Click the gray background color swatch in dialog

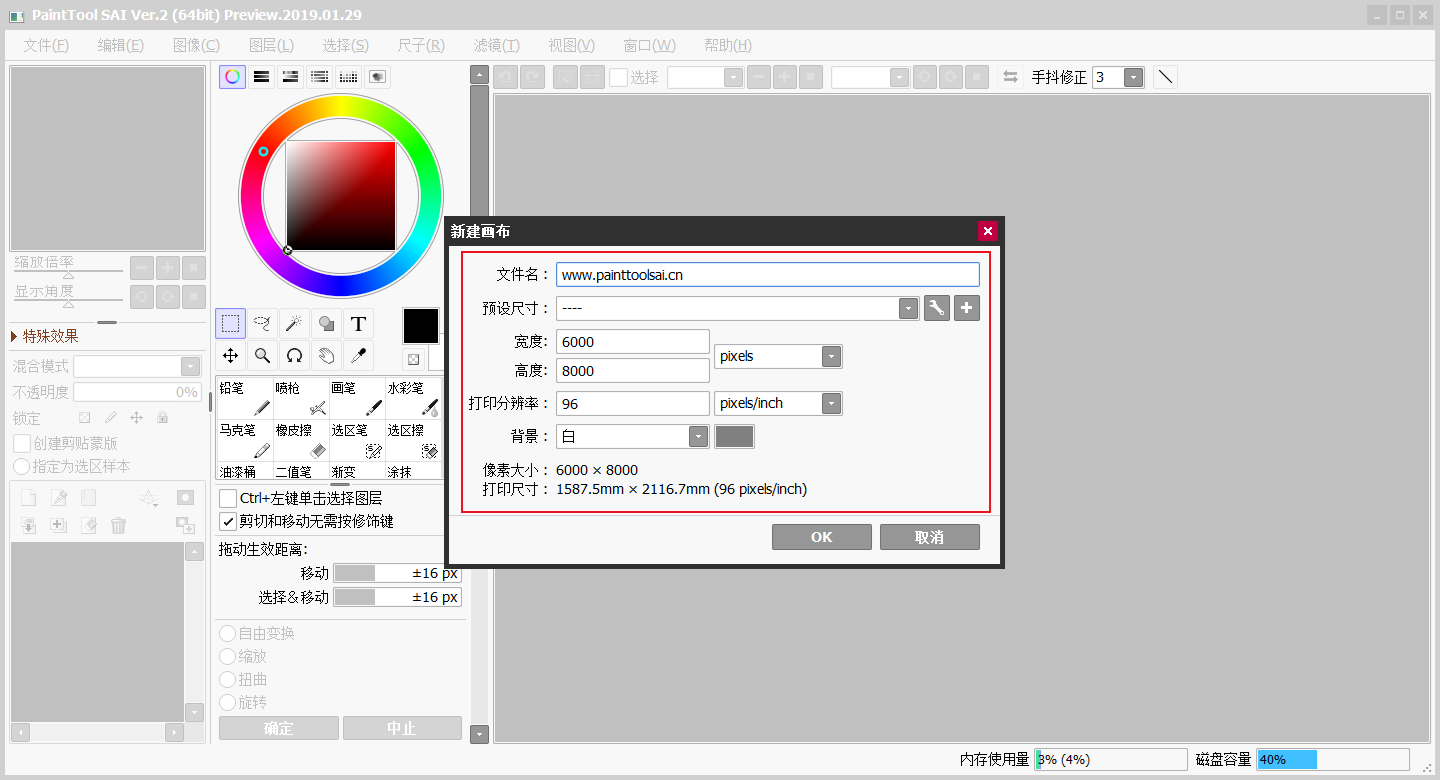[735, 436]
